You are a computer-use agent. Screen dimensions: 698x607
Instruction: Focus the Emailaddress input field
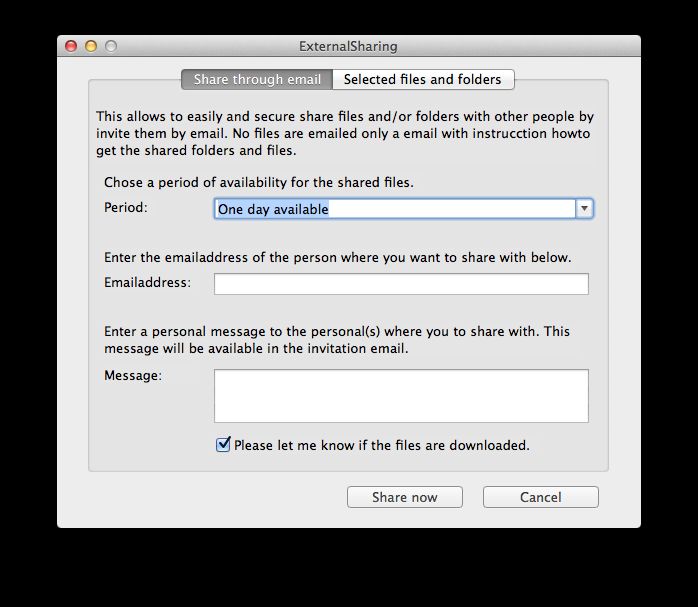[401, 284]
